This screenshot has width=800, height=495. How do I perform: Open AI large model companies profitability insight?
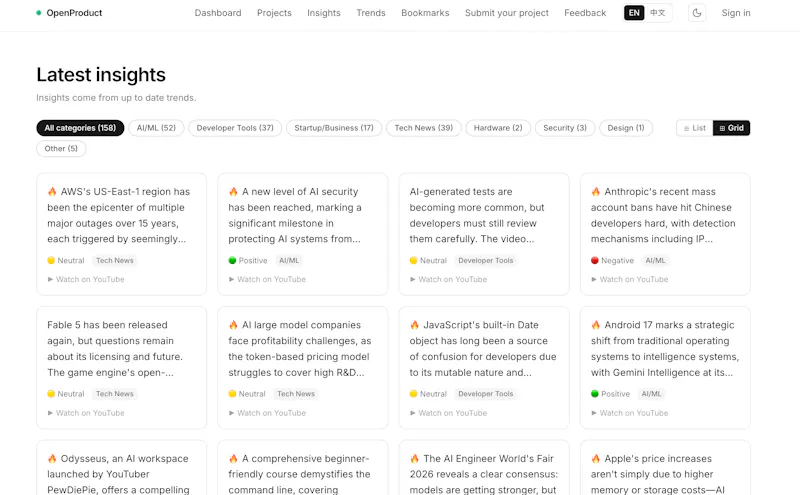[303, 368]
